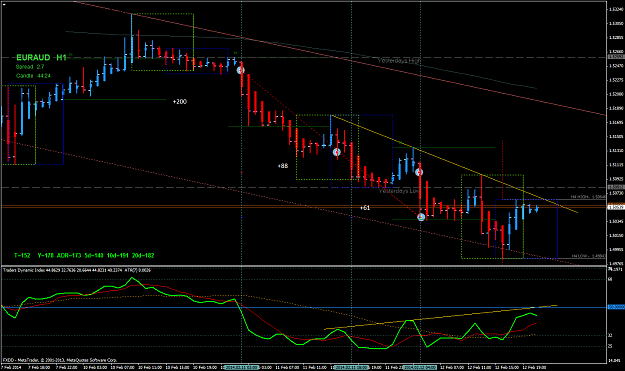The width and height of the screenshot is (625, 371).
Task: Click the Y-178 range value
Action: click(x=46, y=255)
